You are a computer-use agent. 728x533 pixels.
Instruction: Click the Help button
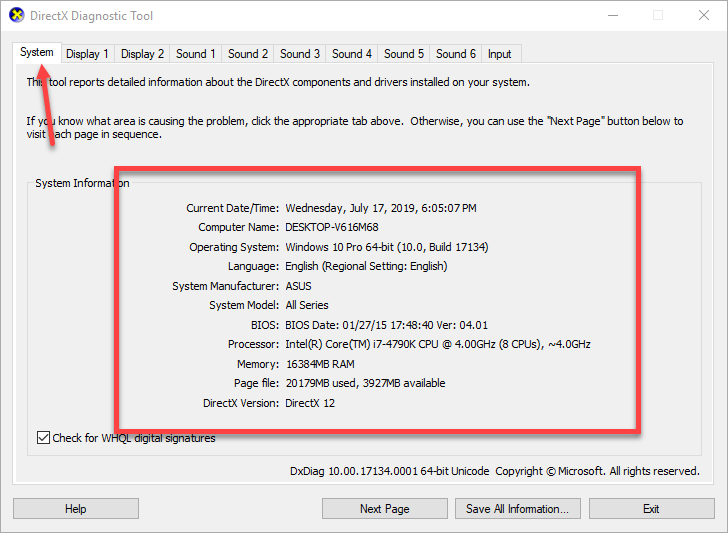(x=76, y=509)
